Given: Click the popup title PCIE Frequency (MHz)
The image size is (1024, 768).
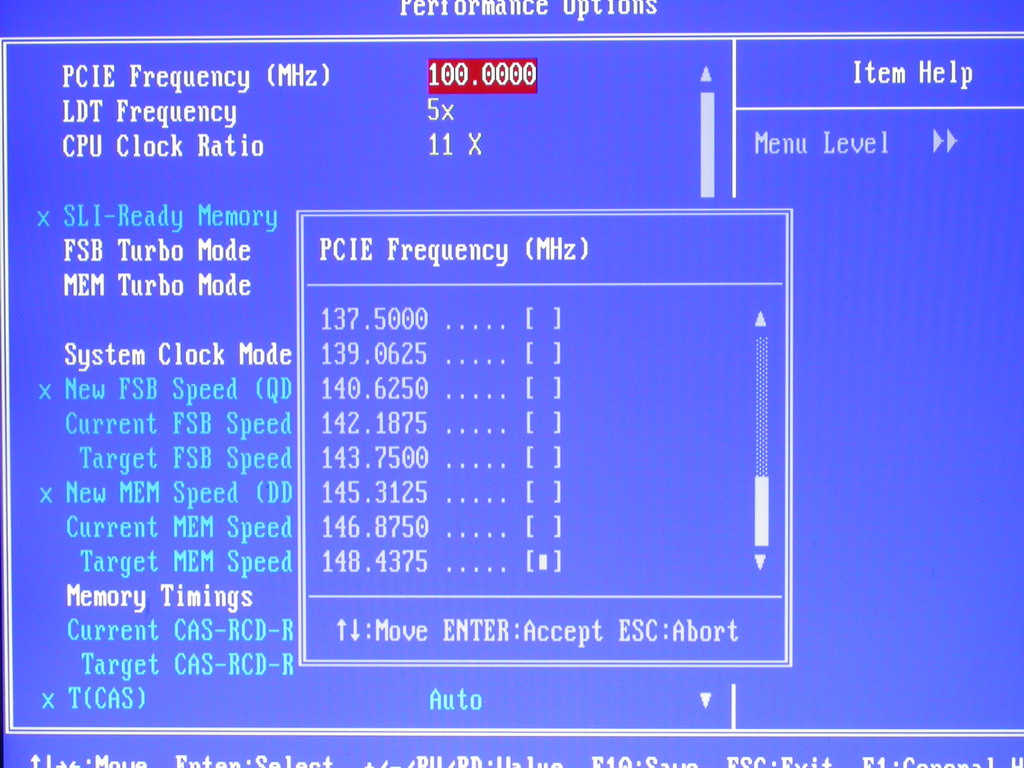Looking at the screenshot, I should (454, 250).
